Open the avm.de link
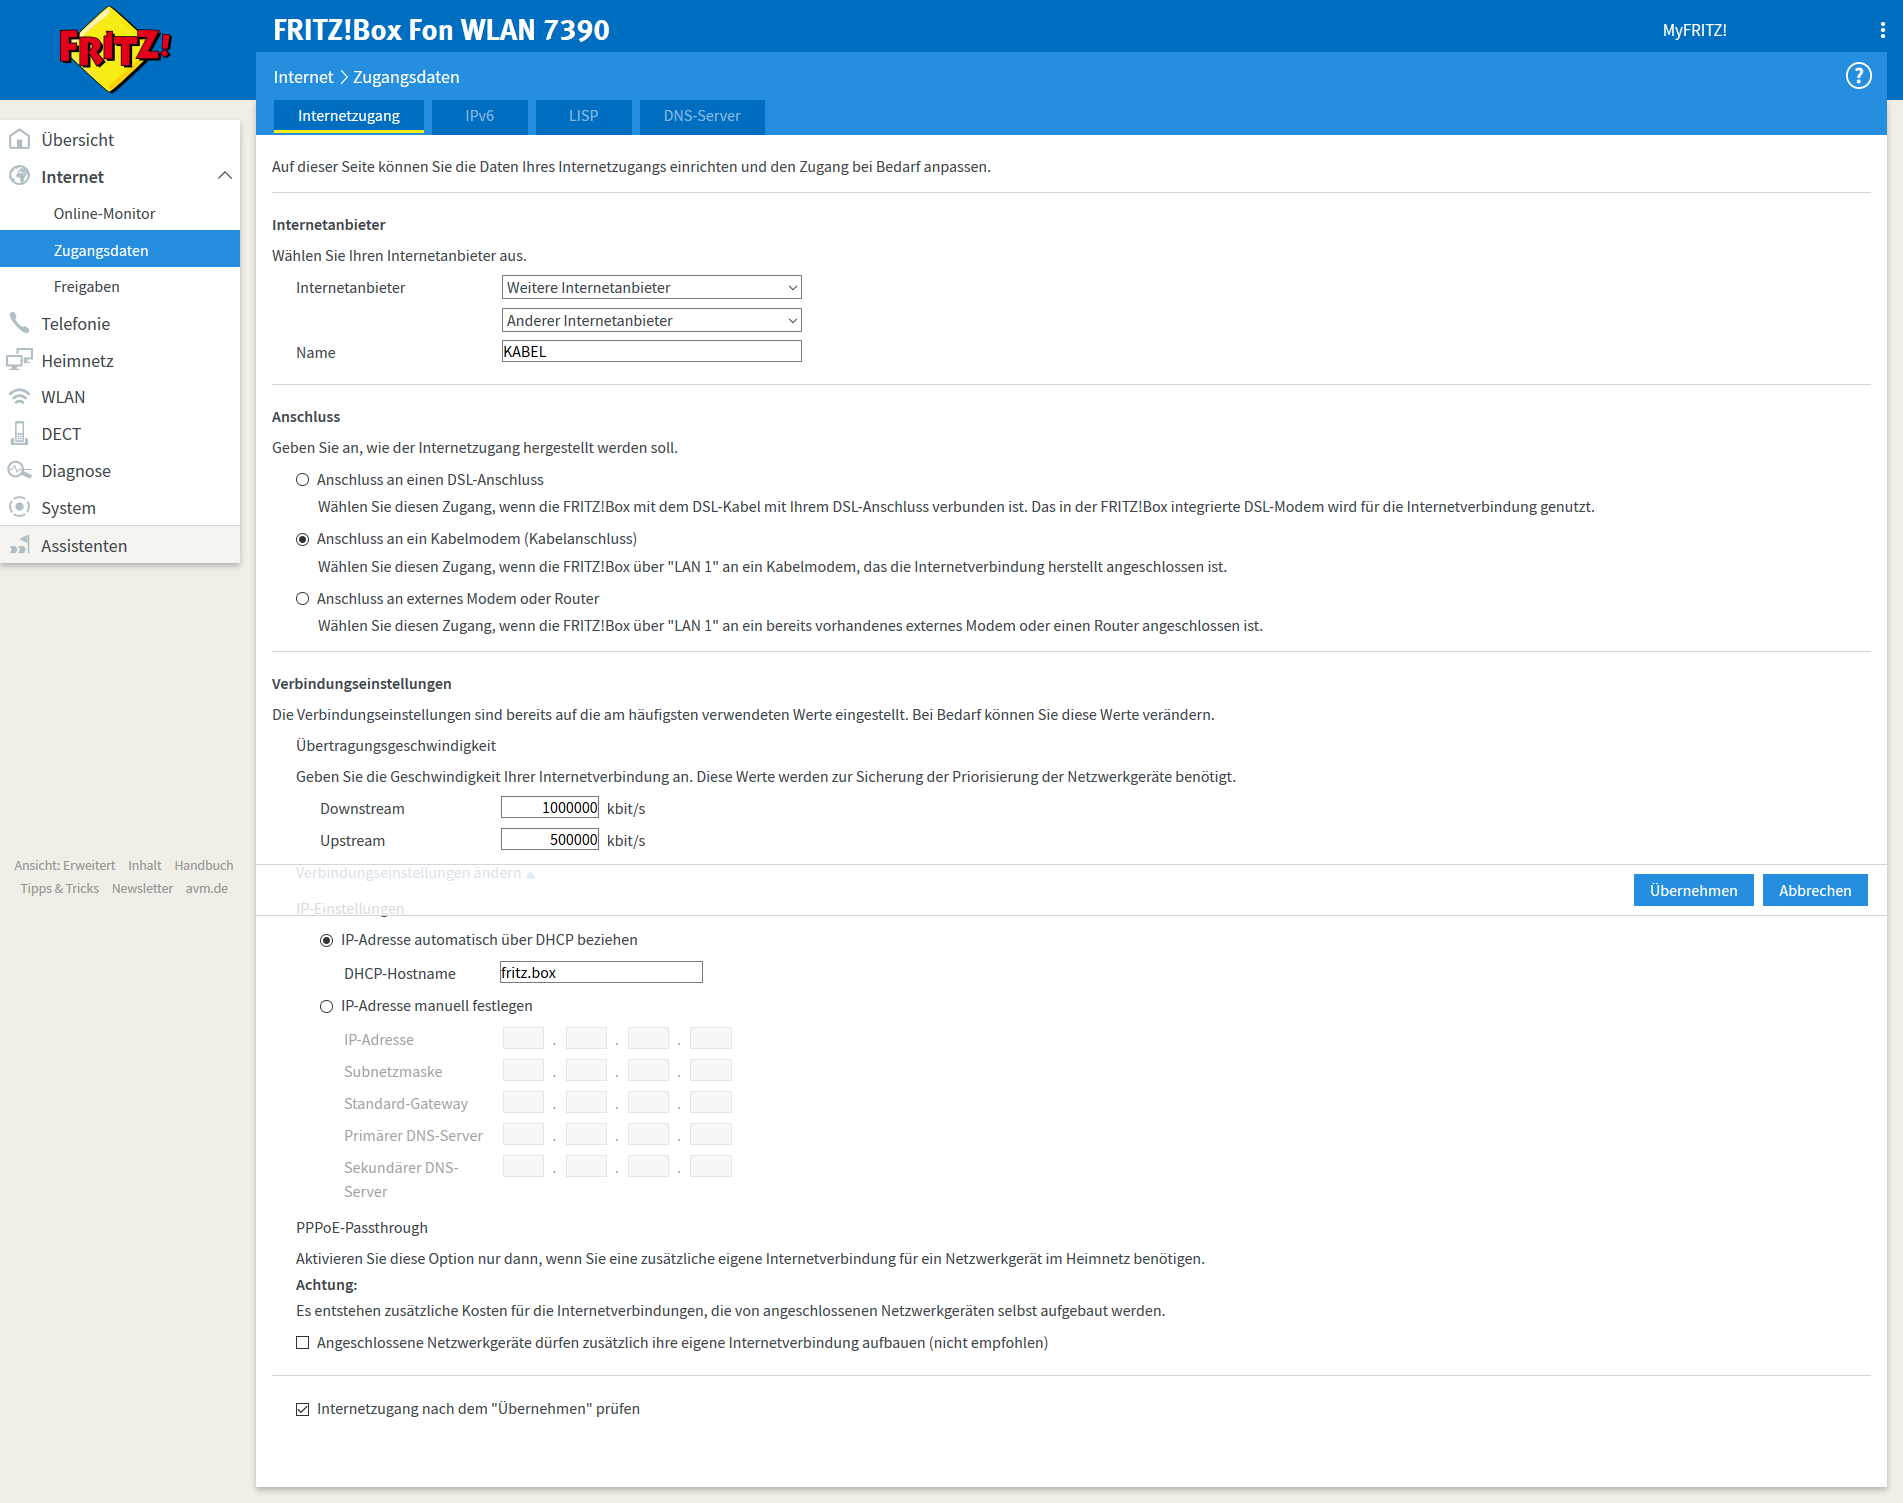The width and height of the screenshot is (1903, 1503). point(206,889)
